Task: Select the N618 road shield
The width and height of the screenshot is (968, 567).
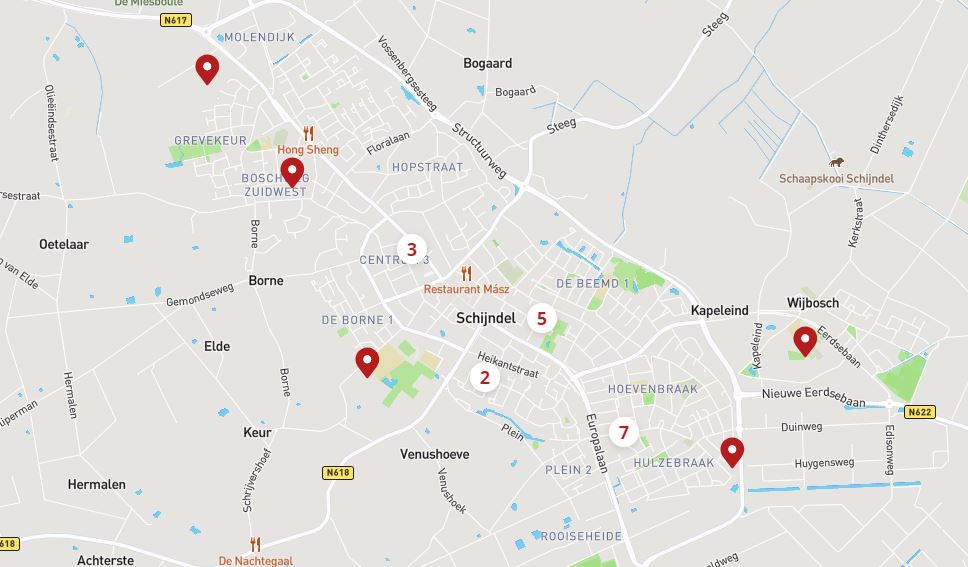Action: pos(338,472)
